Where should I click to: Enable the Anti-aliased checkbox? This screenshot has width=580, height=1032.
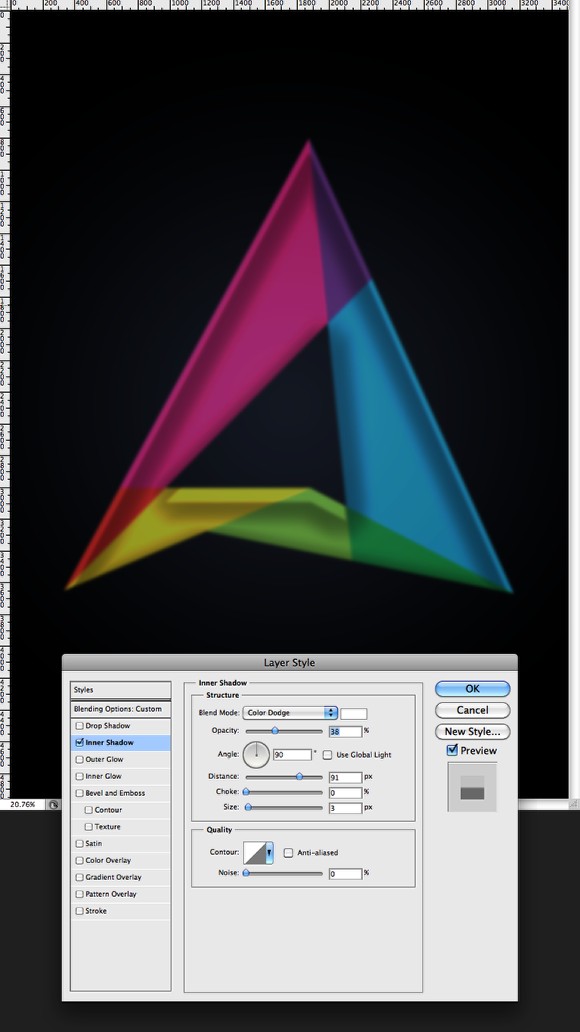click(x=288, y=852)
